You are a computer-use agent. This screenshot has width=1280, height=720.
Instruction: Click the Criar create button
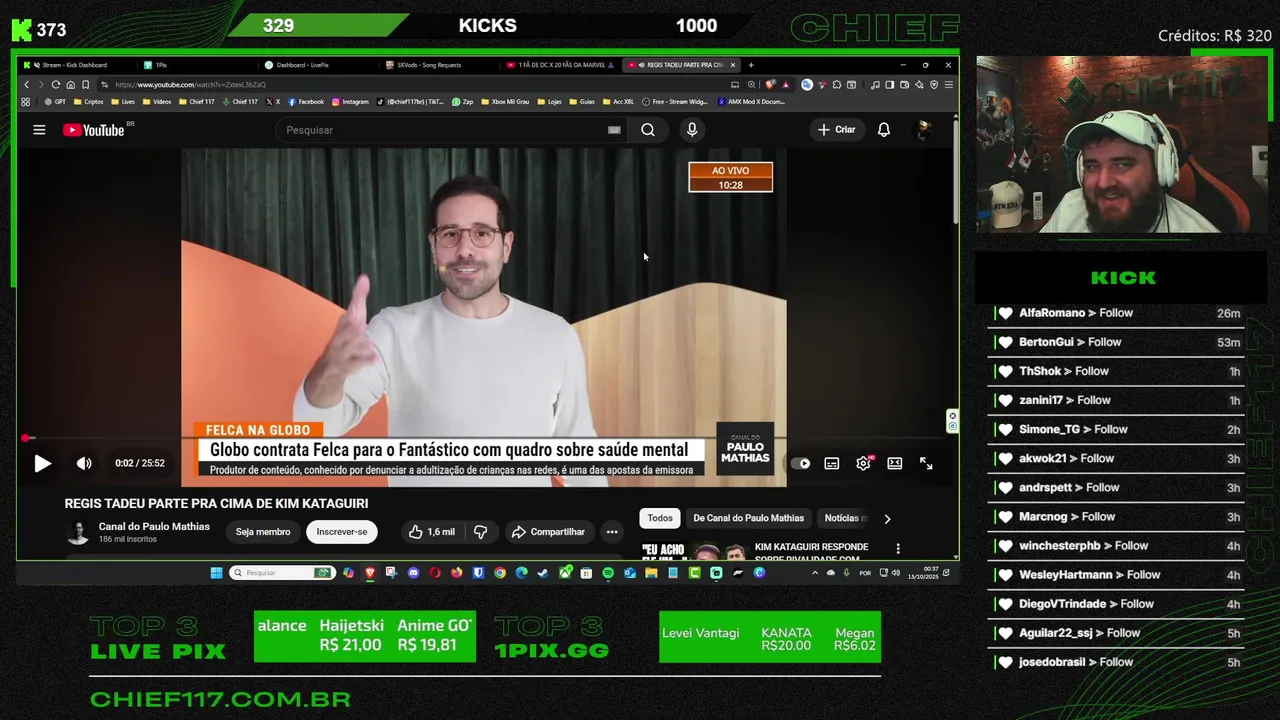click(836, 130)
